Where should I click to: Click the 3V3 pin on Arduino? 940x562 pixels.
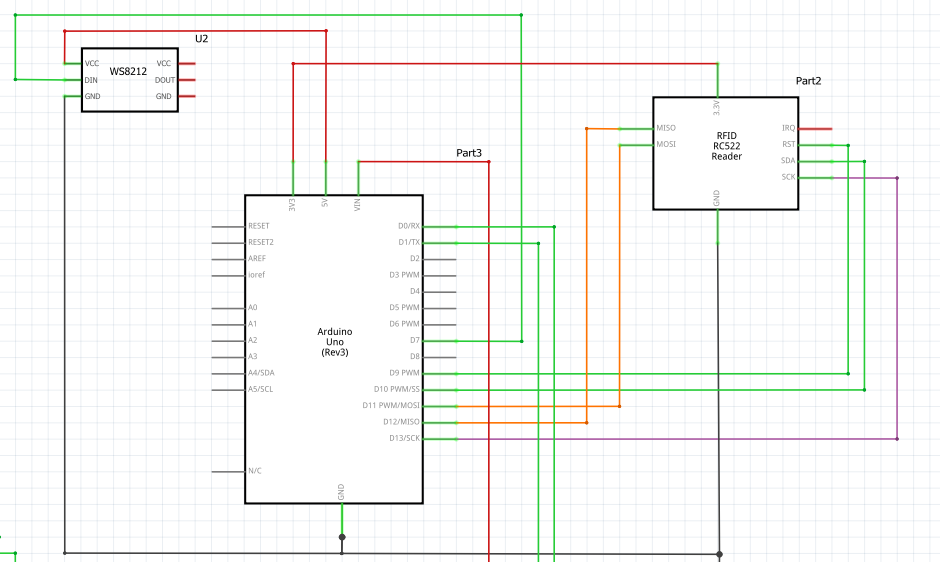[293, 204]
